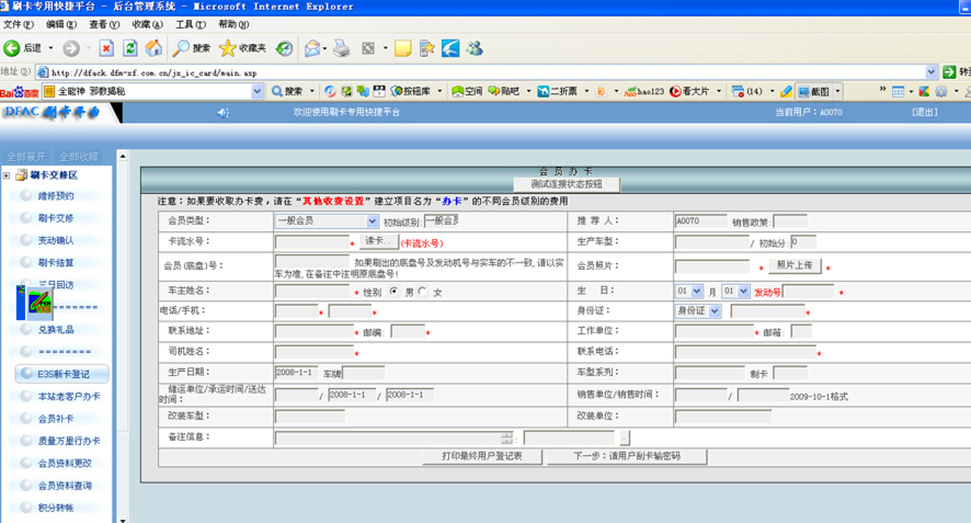Select E3S新卡登记 sidebar item

62,374
